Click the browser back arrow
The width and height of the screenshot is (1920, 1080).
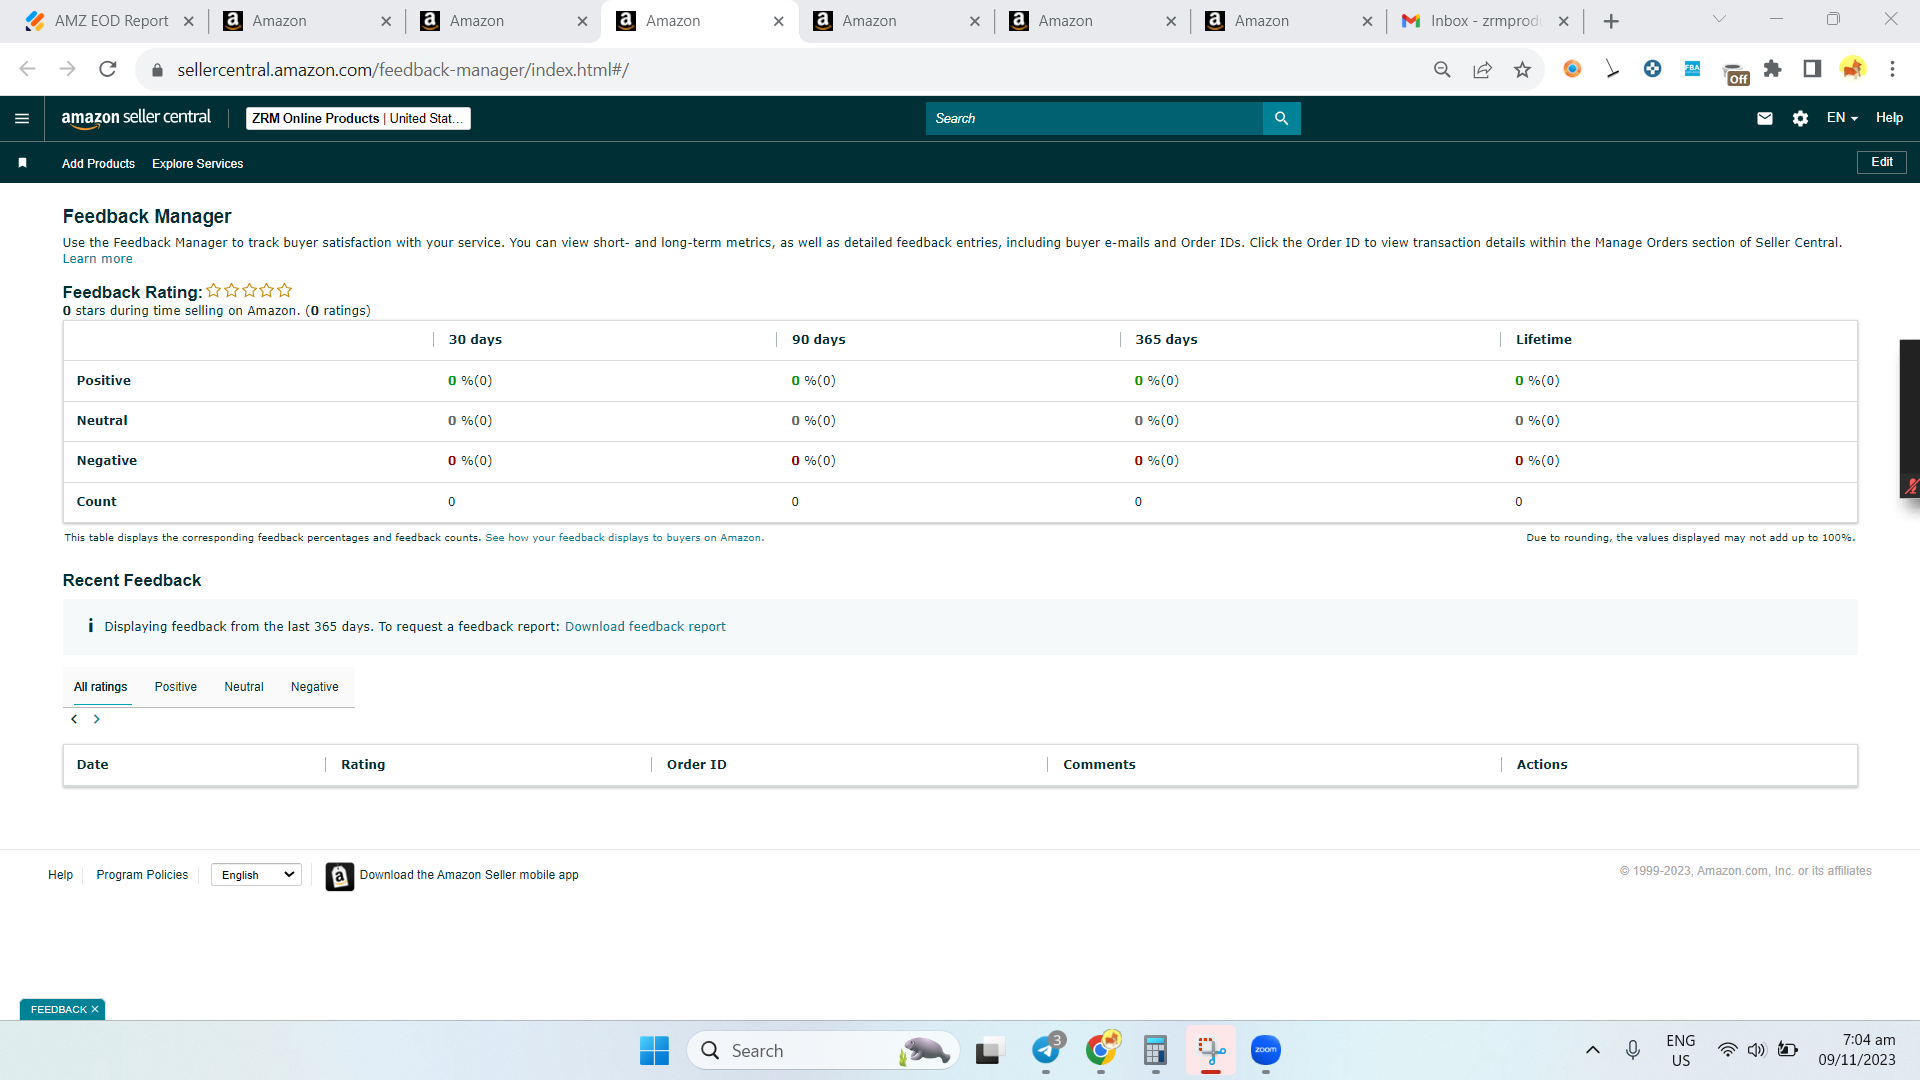pos(28,69)
